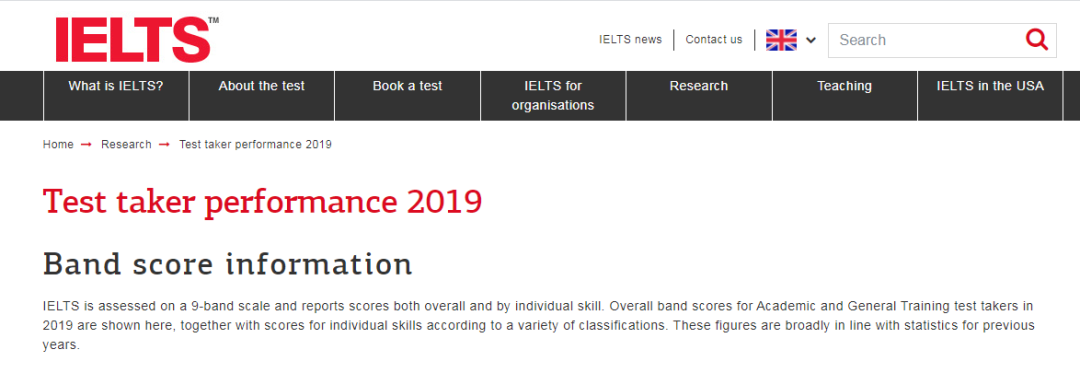Open the Contact us link
This screenshot has height=373, width=1080.
tap(714, 39)
